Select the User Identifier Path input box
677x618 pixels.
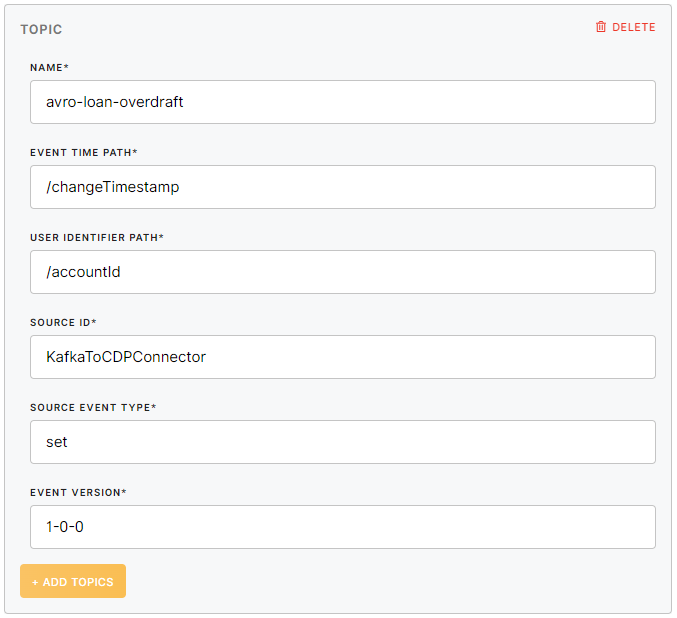point(343,272)
